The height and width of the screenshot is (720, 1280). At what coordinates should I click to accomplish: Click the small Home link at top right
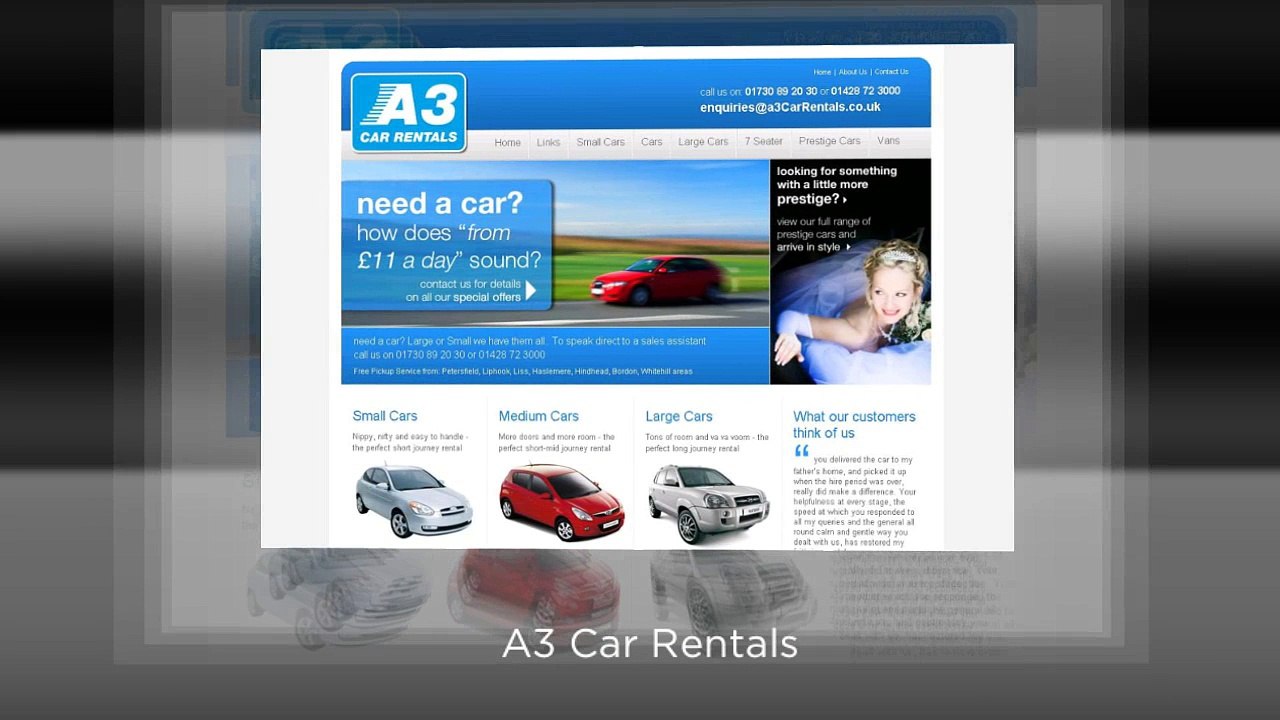(822, 72)
